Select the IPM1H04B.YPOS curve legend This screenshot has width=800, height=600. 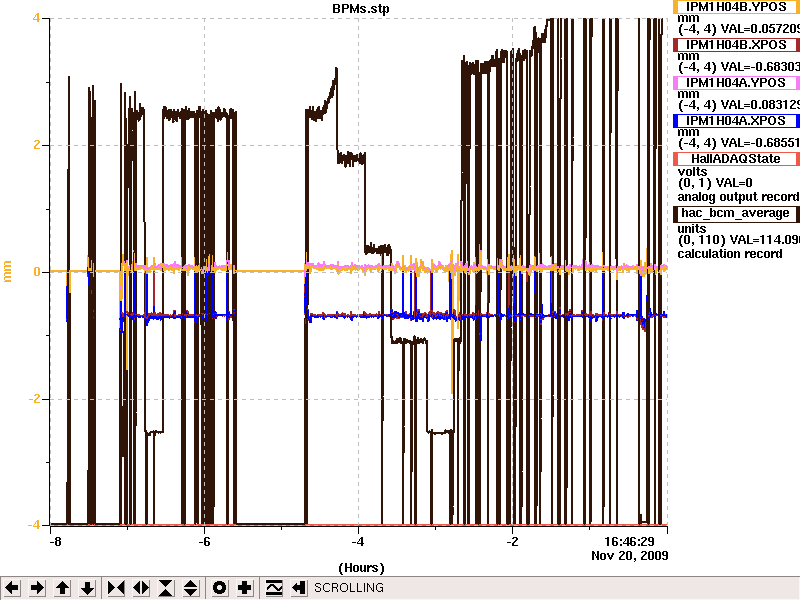click(736, 7)
